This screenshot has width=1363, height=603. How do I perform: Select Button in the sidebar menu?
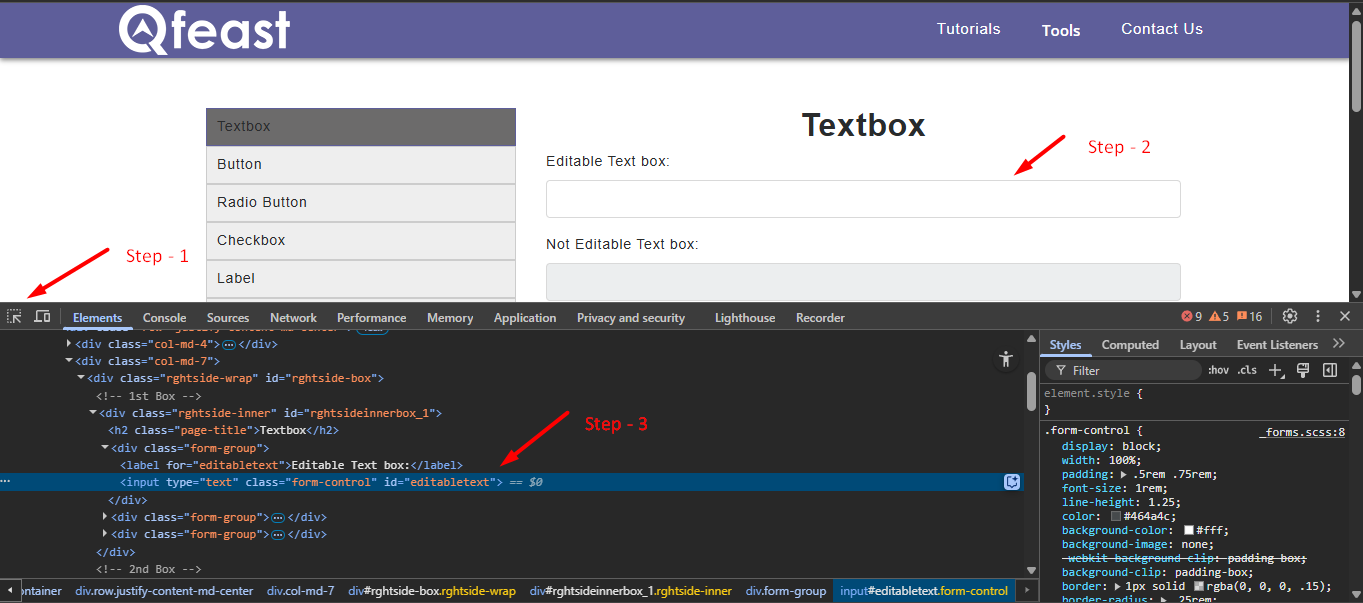[361, 165]
